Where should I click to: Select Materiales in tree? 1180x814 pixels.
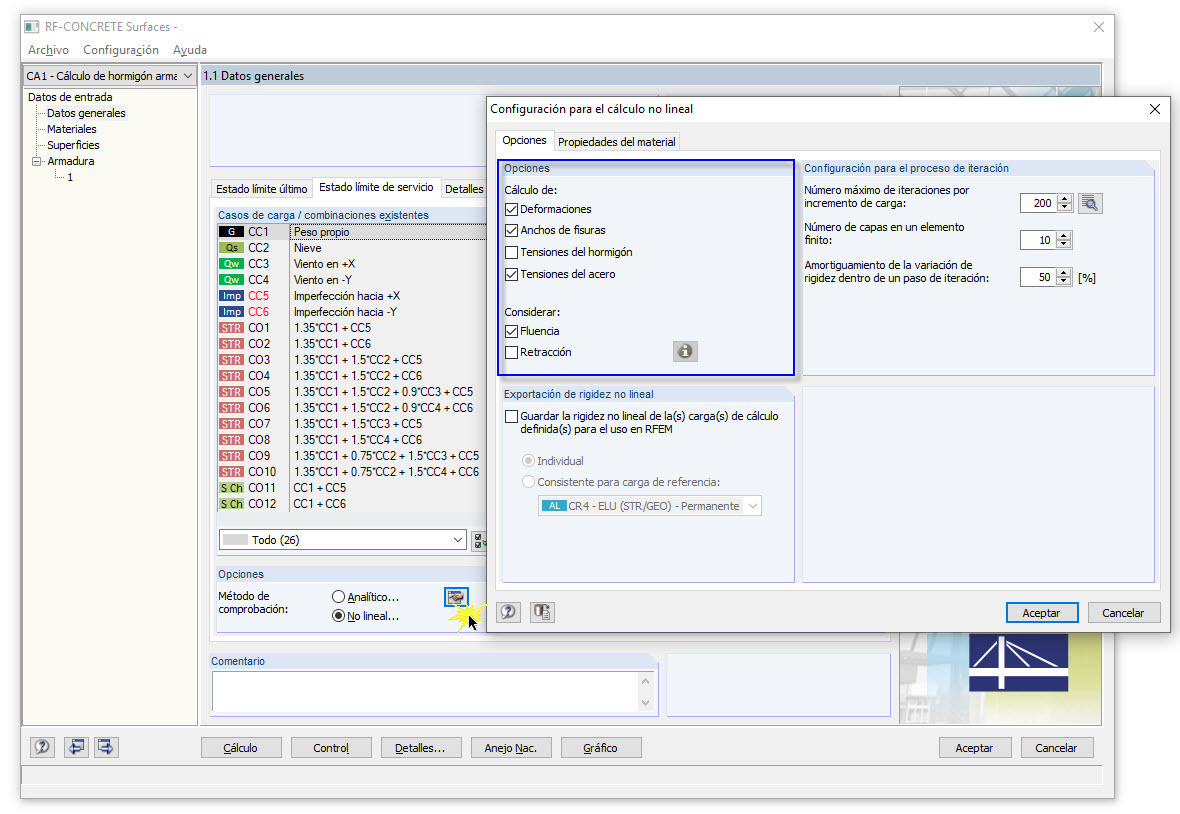click(x=71, y=129)
